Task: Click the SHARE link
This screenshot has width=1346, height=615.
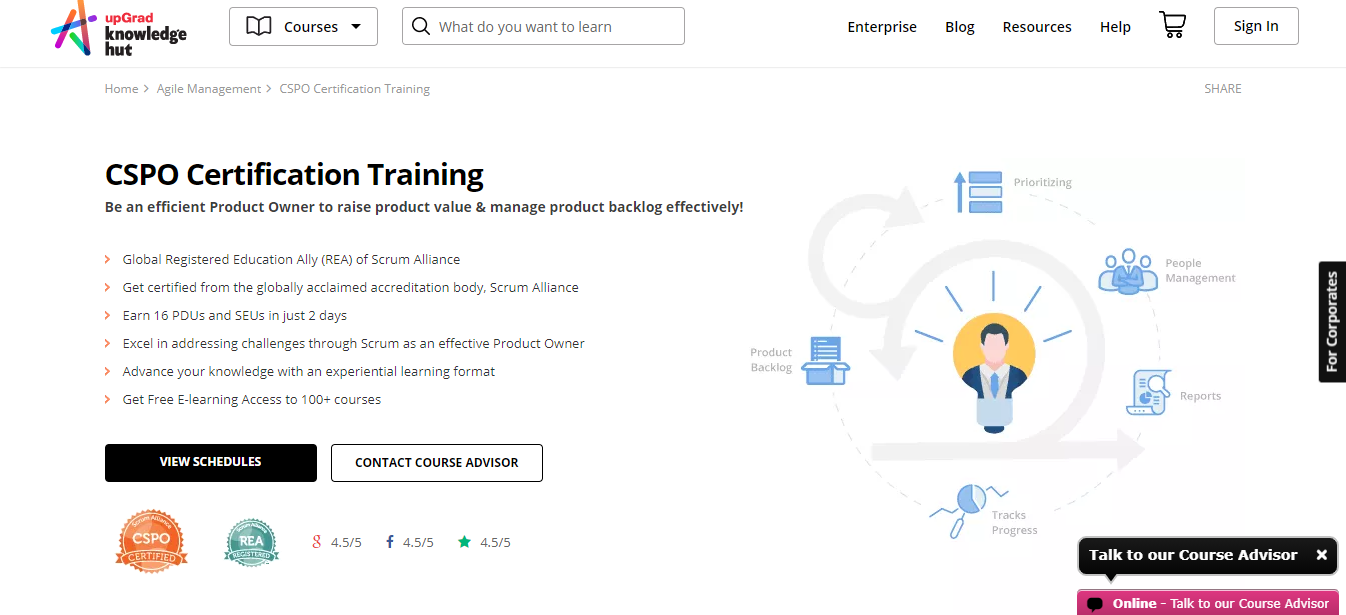Action: [1223, 89]
